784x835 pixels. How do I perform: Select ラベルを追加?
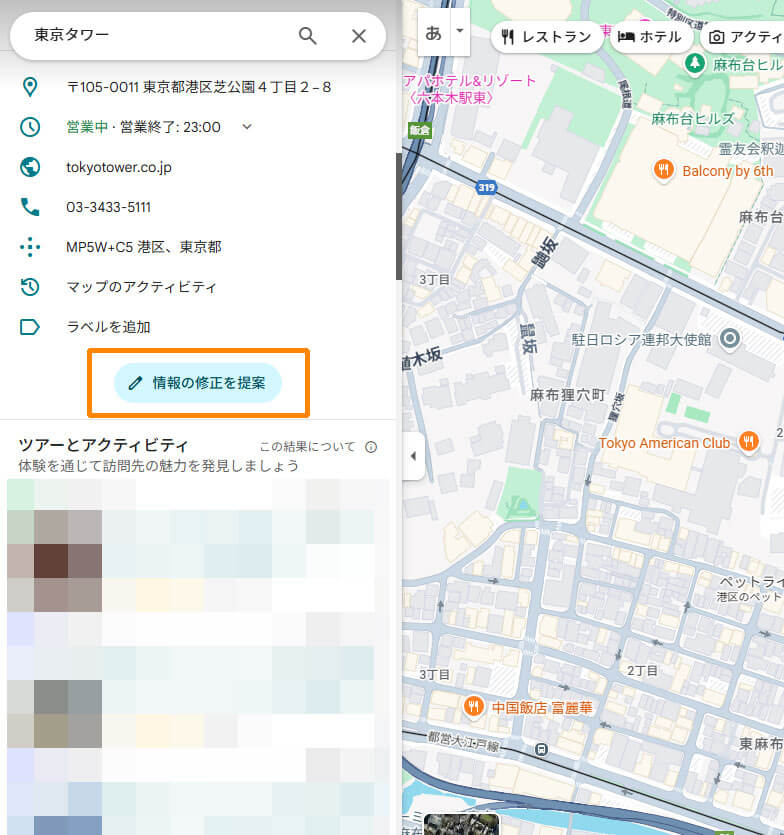(x=109, y=327)
